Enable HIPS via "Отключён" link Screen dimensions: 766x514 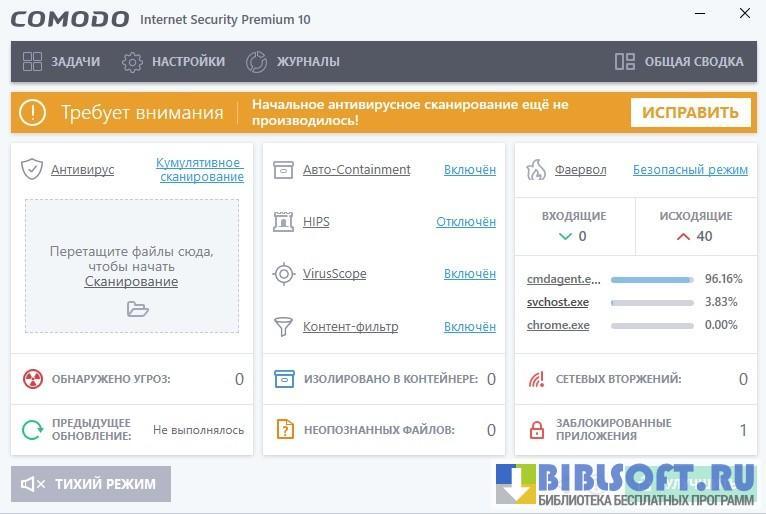pyautogui.click(x=465, y=222)
